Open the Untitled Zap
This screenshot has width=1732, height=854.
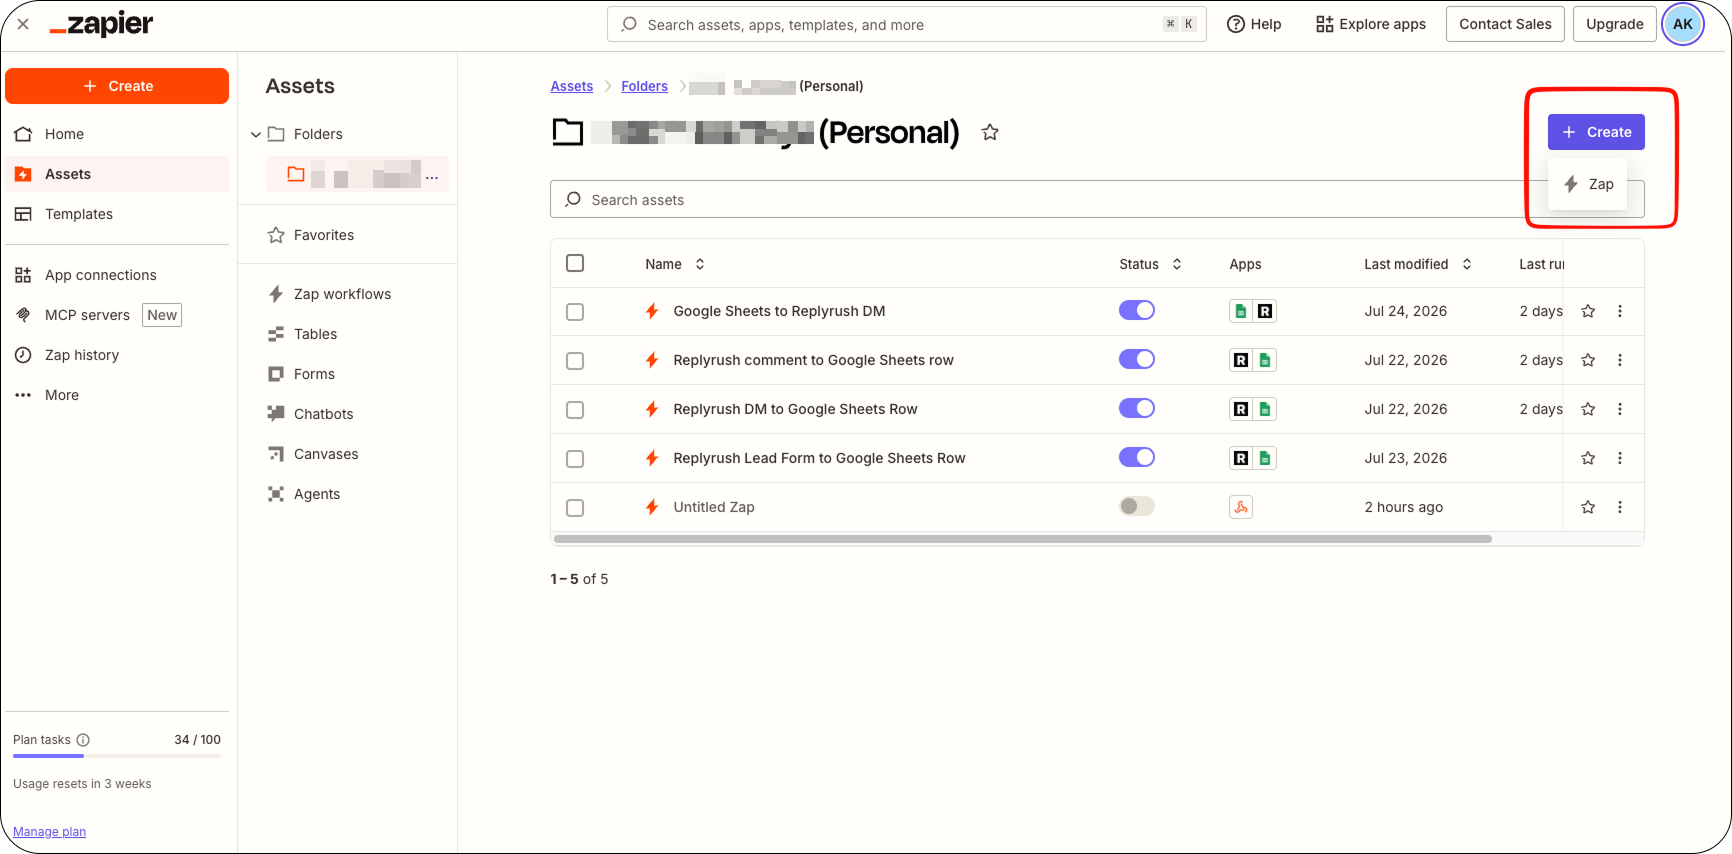pos(714,507)
